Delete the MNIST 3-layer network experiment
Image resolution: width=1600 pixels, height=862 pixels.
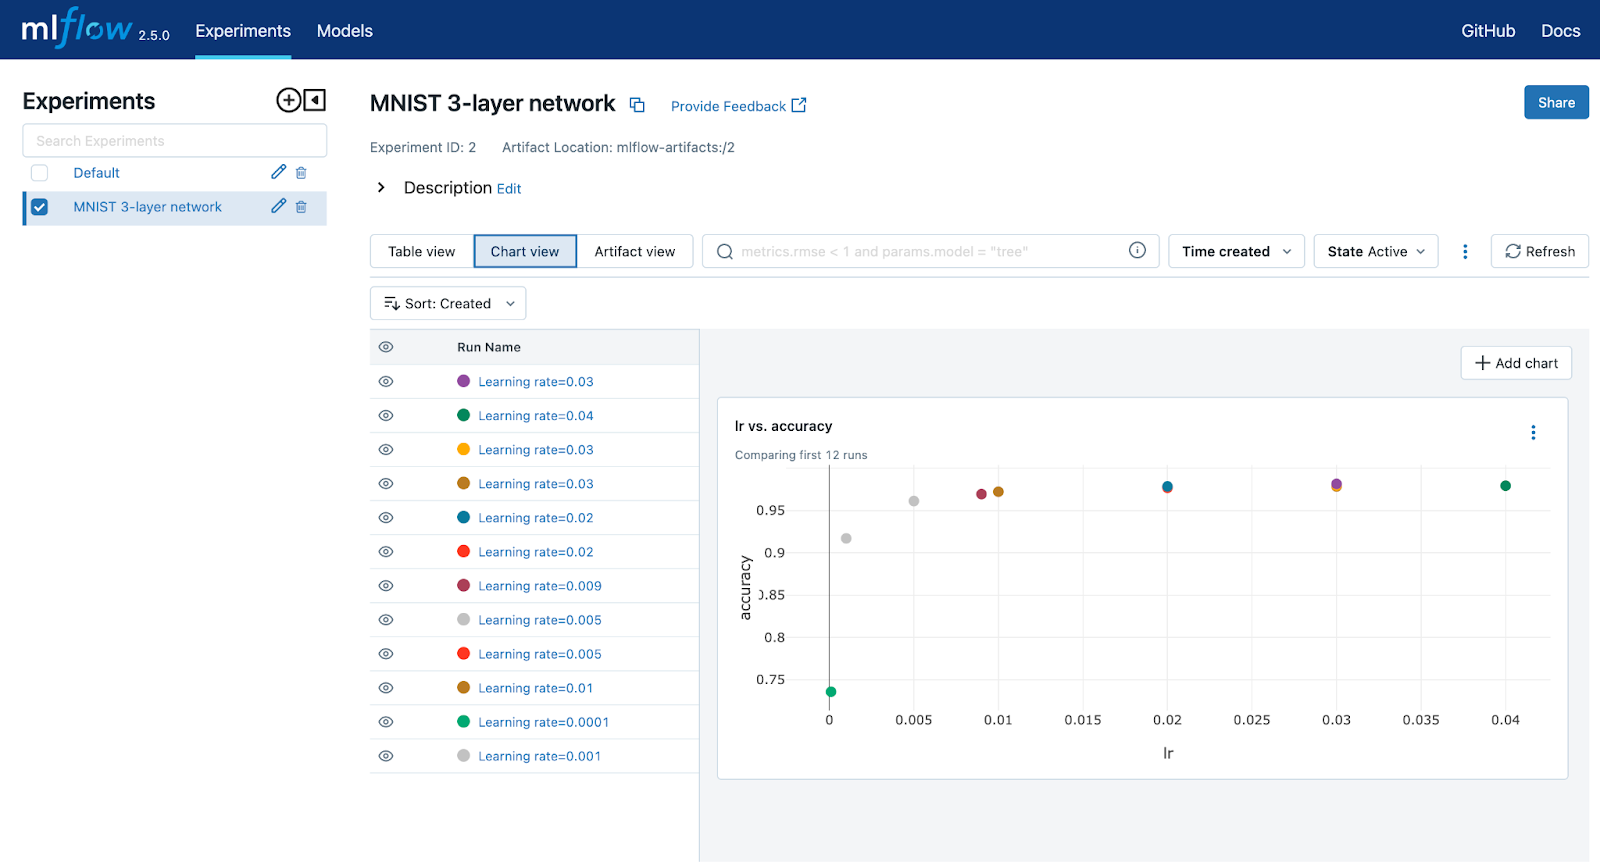(301, 207)
